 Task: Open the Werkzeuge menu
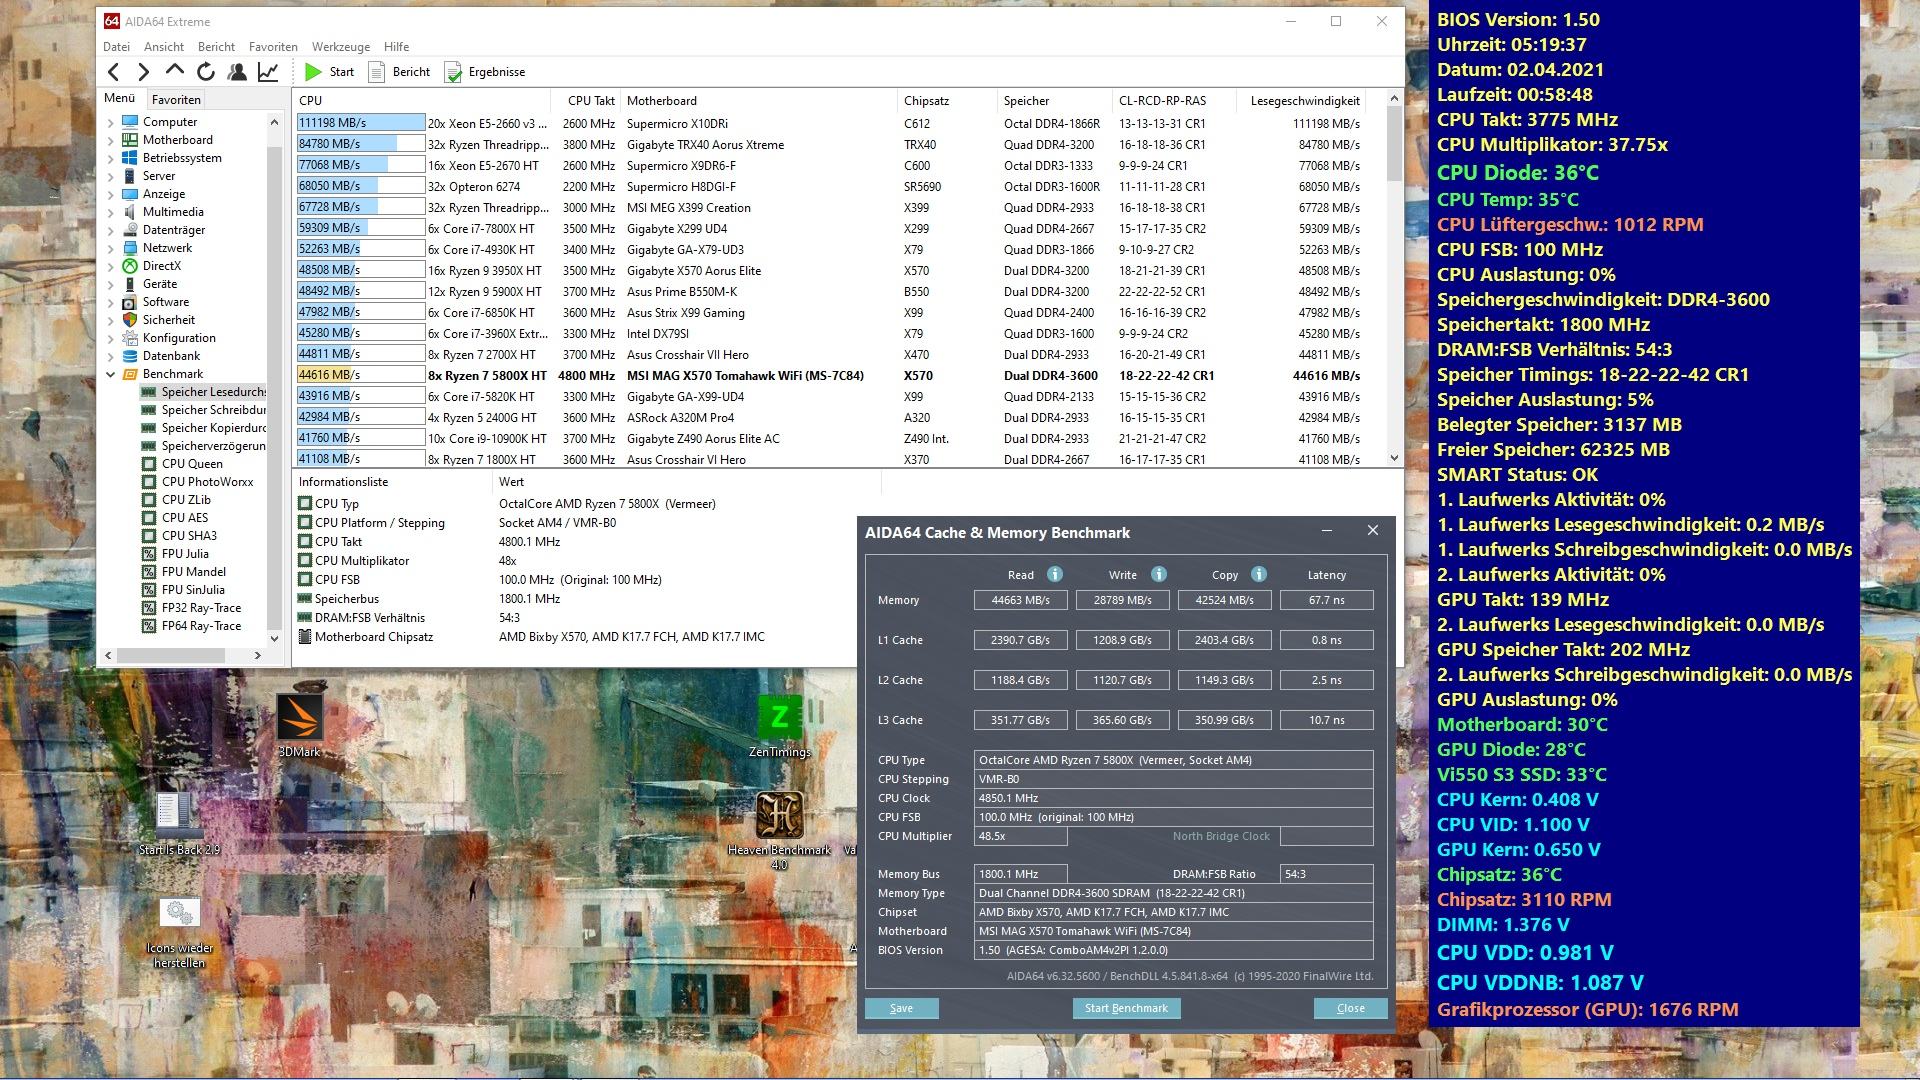341,47
